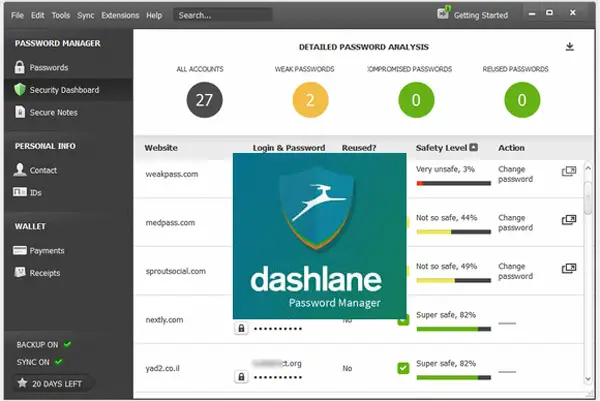
Task: Sort by the Website column header
Action: click(161, 148)
